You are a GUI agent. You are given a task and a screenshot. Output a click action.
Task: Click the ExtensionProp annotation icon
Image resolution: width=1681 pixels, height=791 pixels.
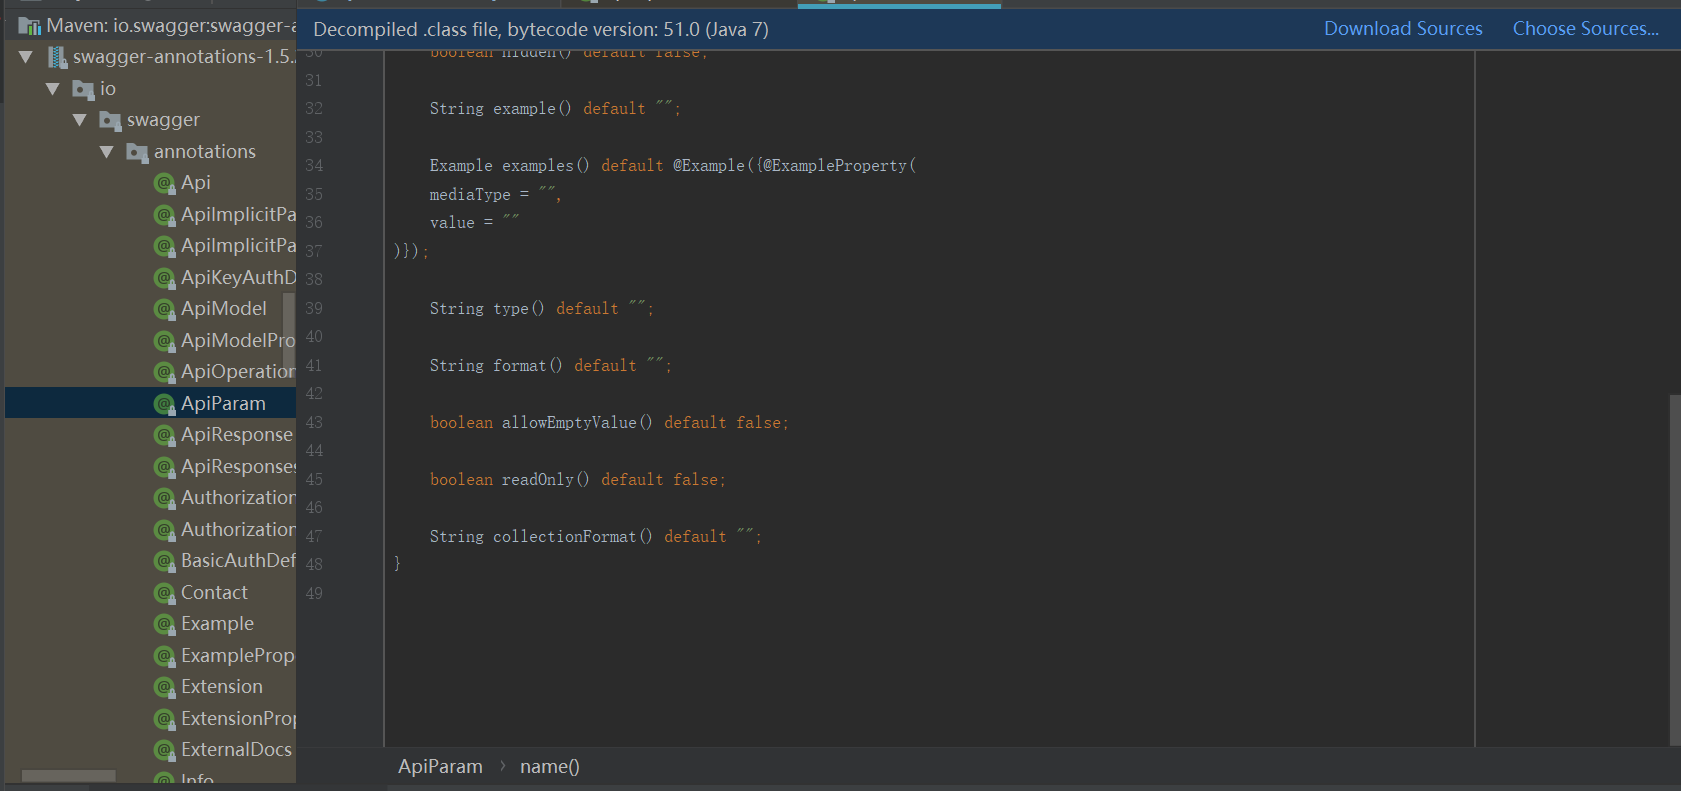coord(165,719)
